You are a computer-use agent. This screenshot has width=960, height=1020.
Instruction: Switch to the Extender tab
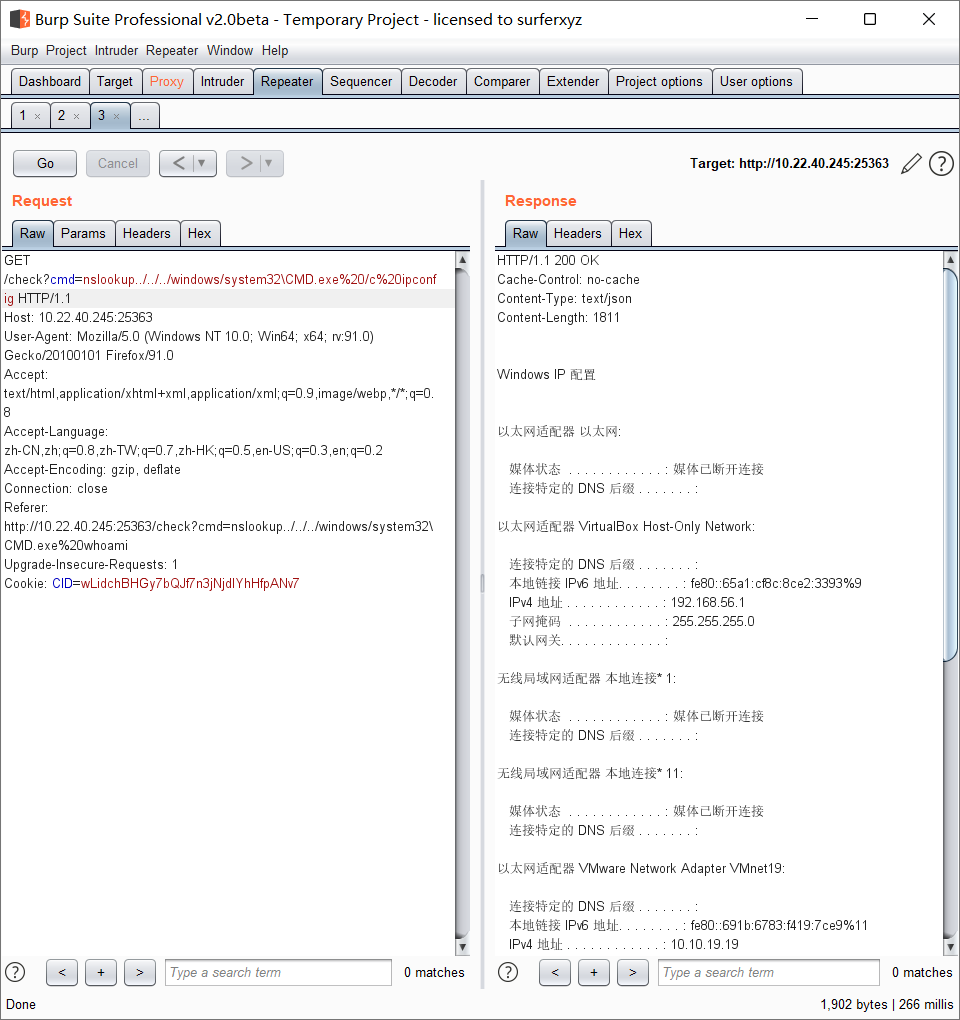[572, 82]
